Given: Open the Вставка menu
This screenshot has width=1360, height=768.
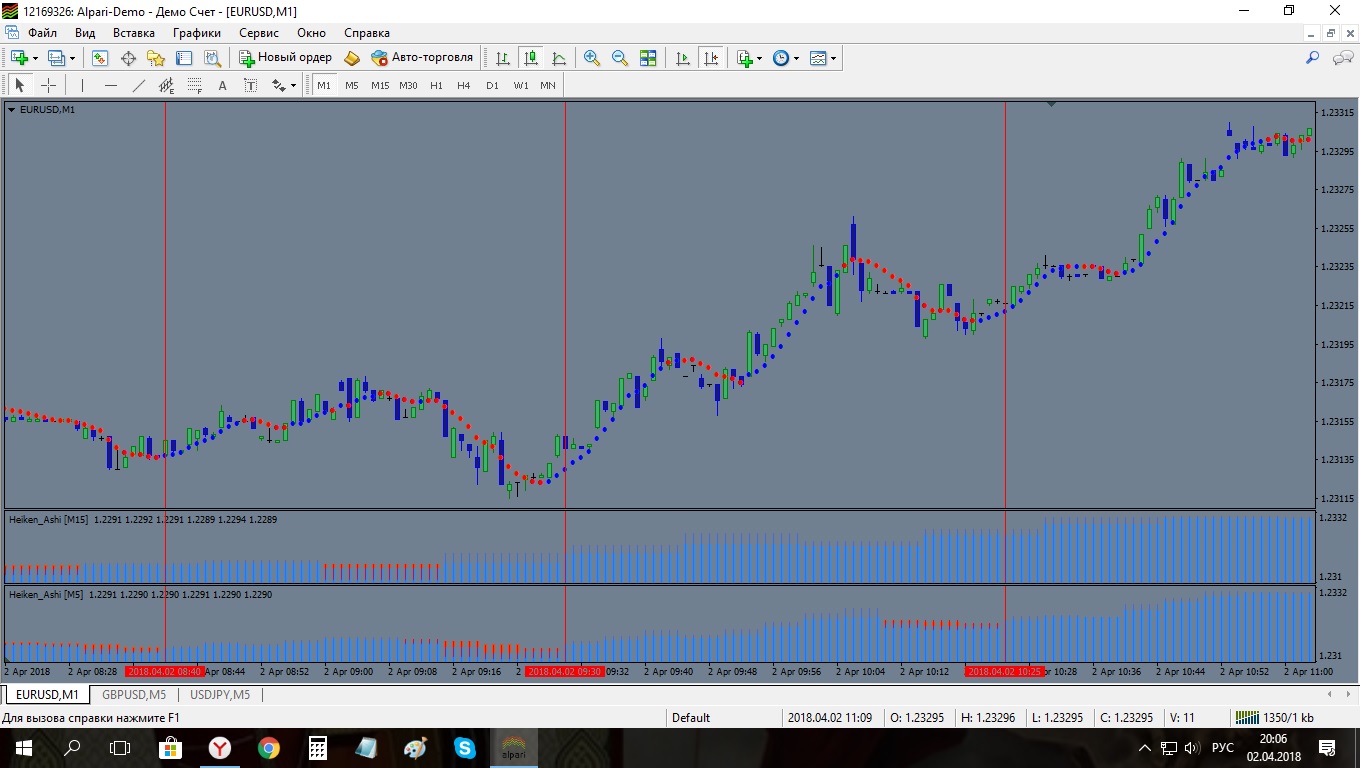Looking at the screenshot, I should 134,33.
